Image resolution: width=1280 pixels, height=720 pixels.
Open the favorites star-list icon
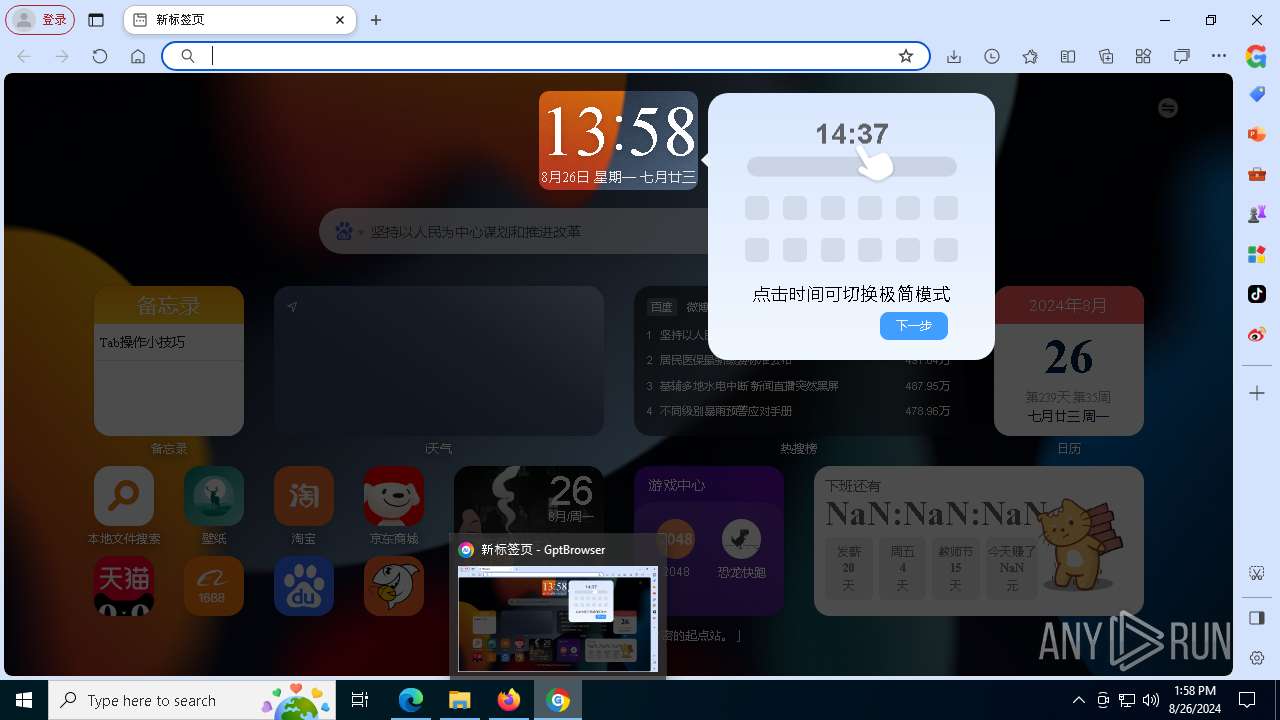[1030, 57]
